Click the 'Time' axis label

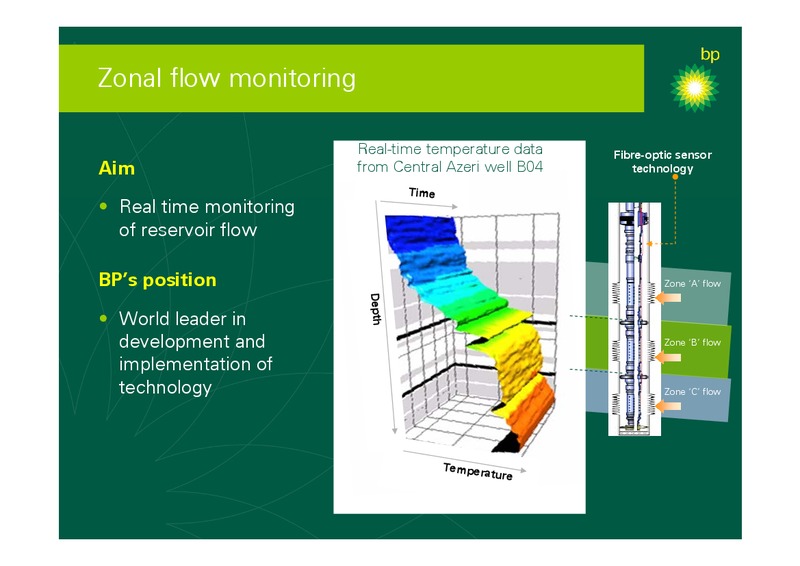pyautogui.click(x=421, y=193)
